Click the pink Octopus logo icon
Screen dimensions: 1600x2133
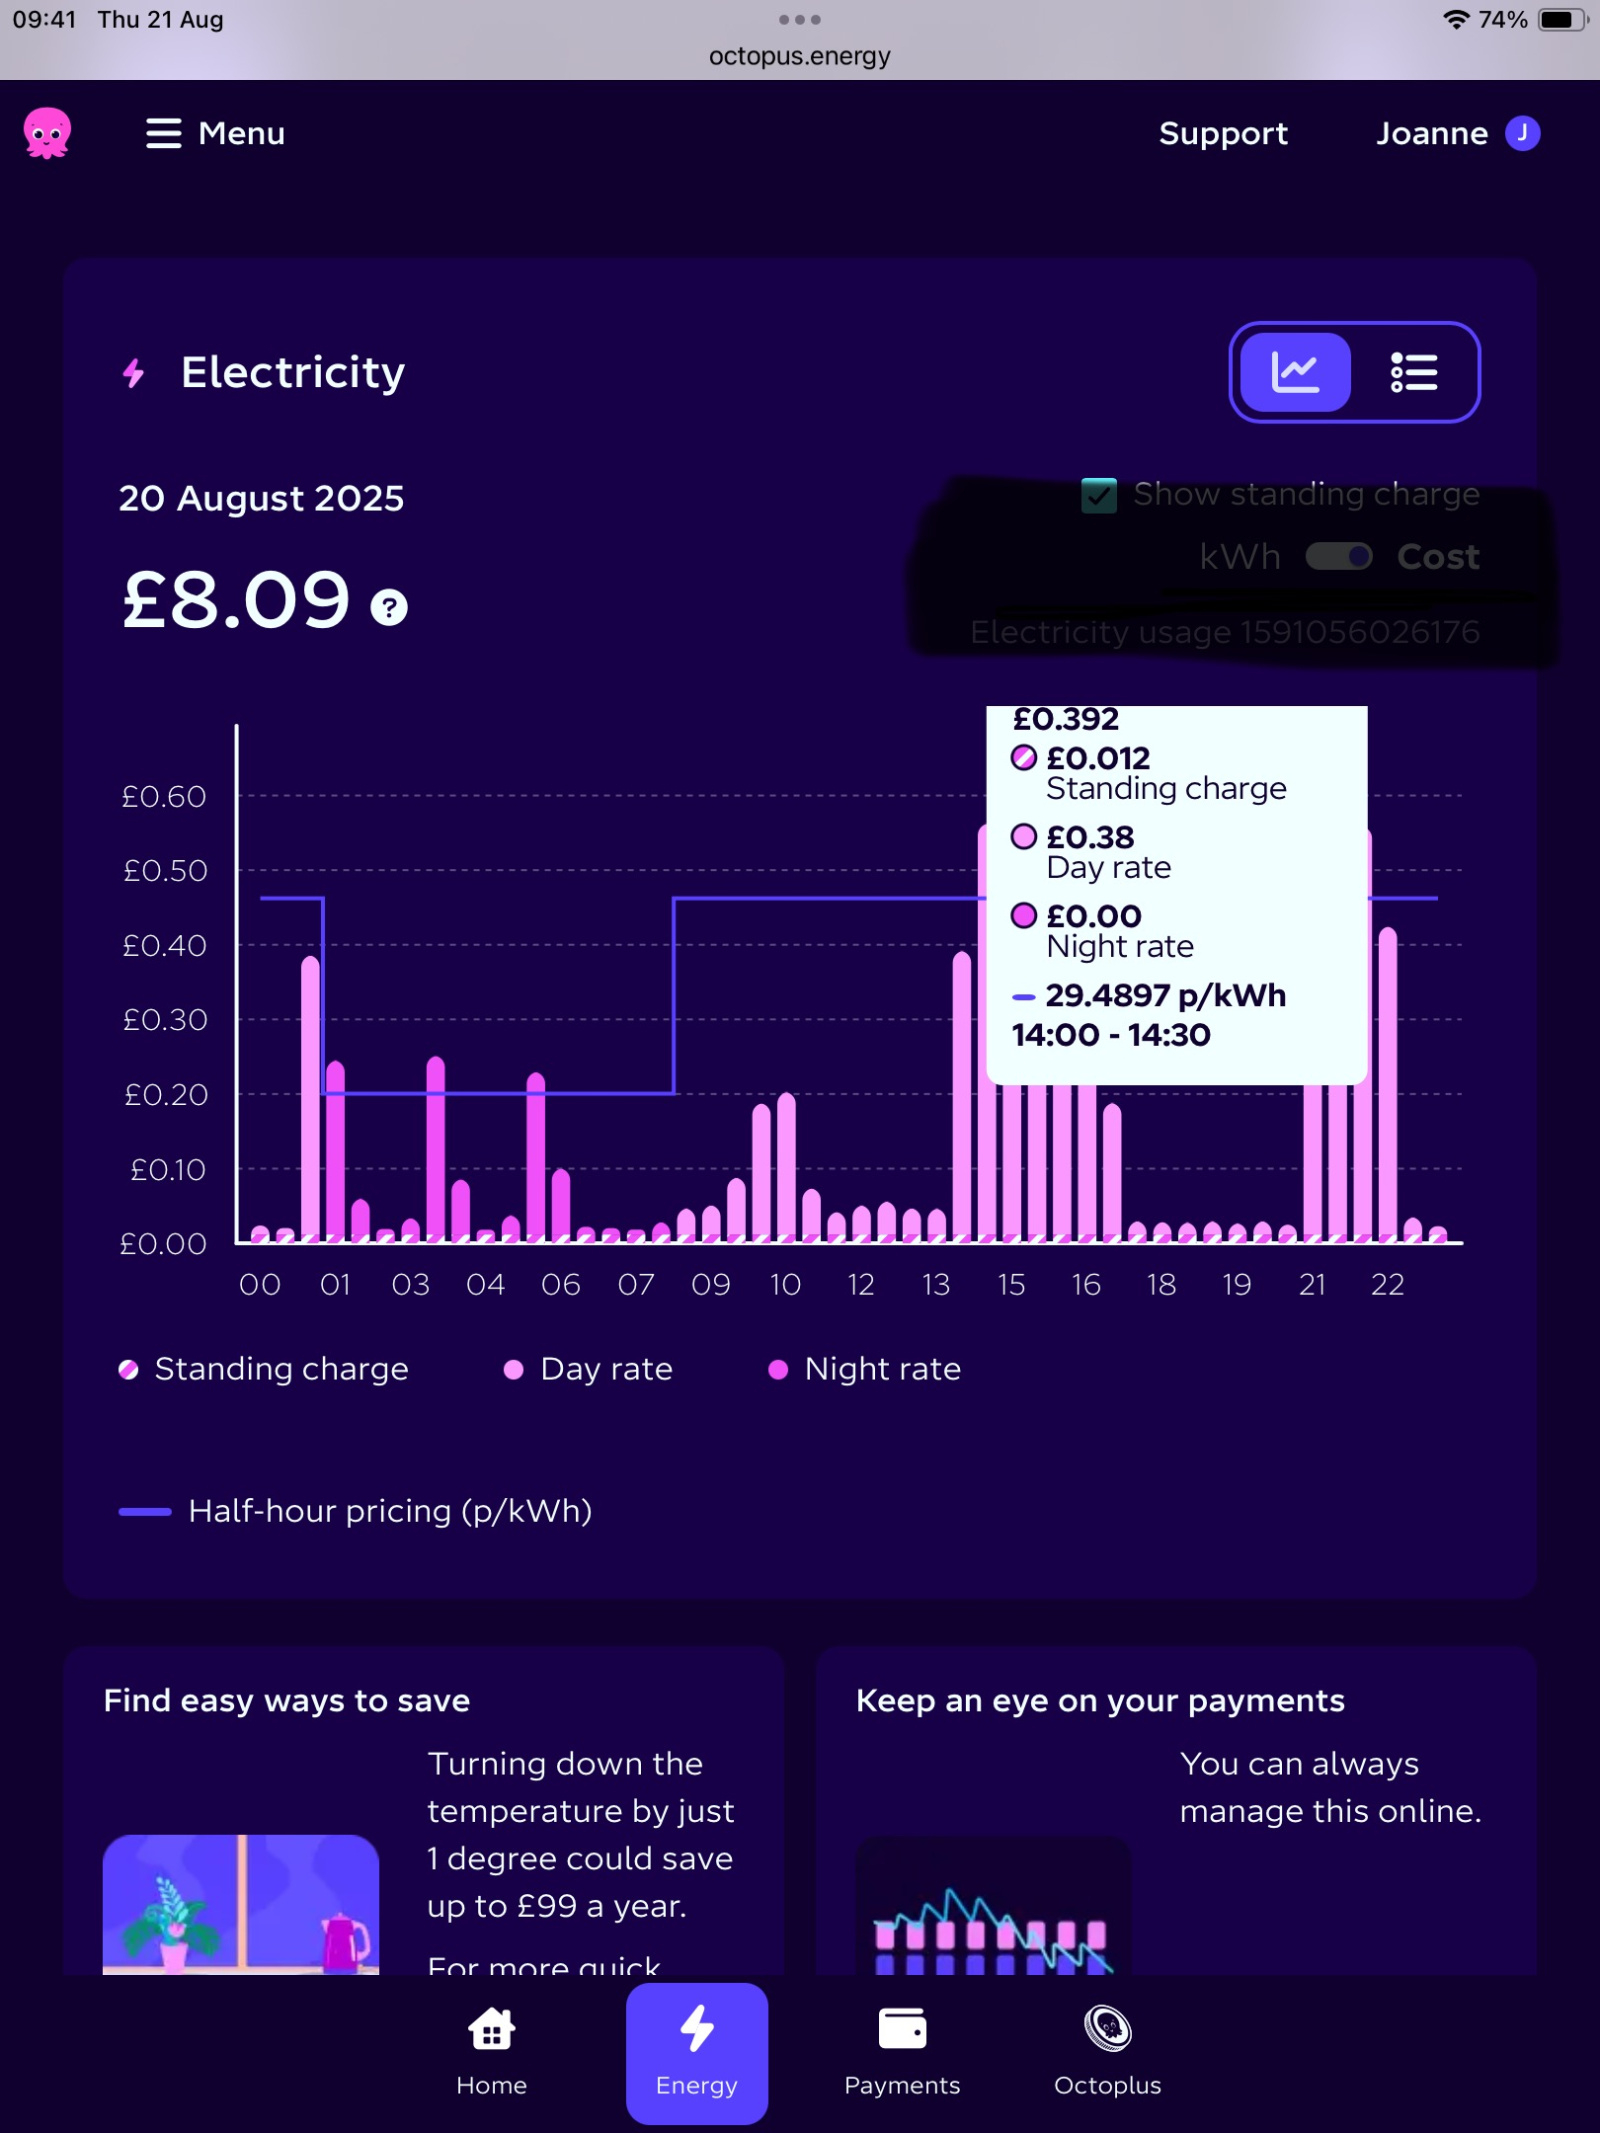[x=47, y=133]
